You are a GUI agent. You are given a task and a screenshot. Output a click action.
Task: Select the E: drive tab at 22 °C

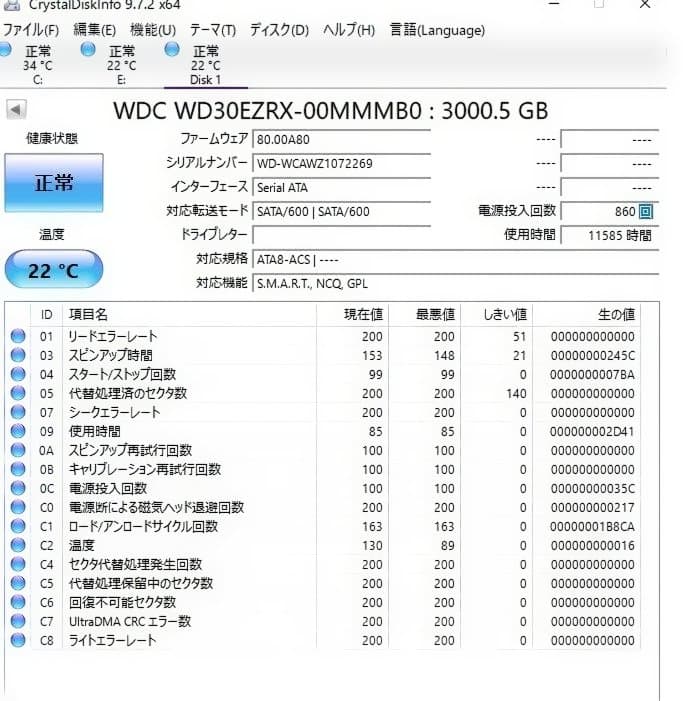point(121,64)
